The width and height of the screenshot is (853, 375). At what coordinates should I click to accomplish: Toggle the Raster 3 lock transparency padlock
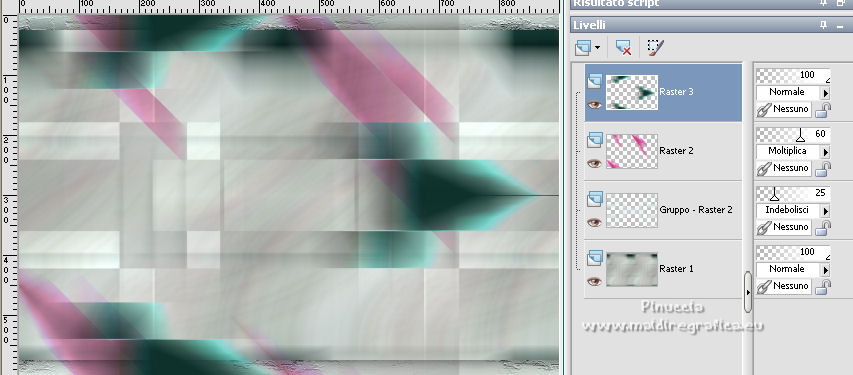(822, 109)
